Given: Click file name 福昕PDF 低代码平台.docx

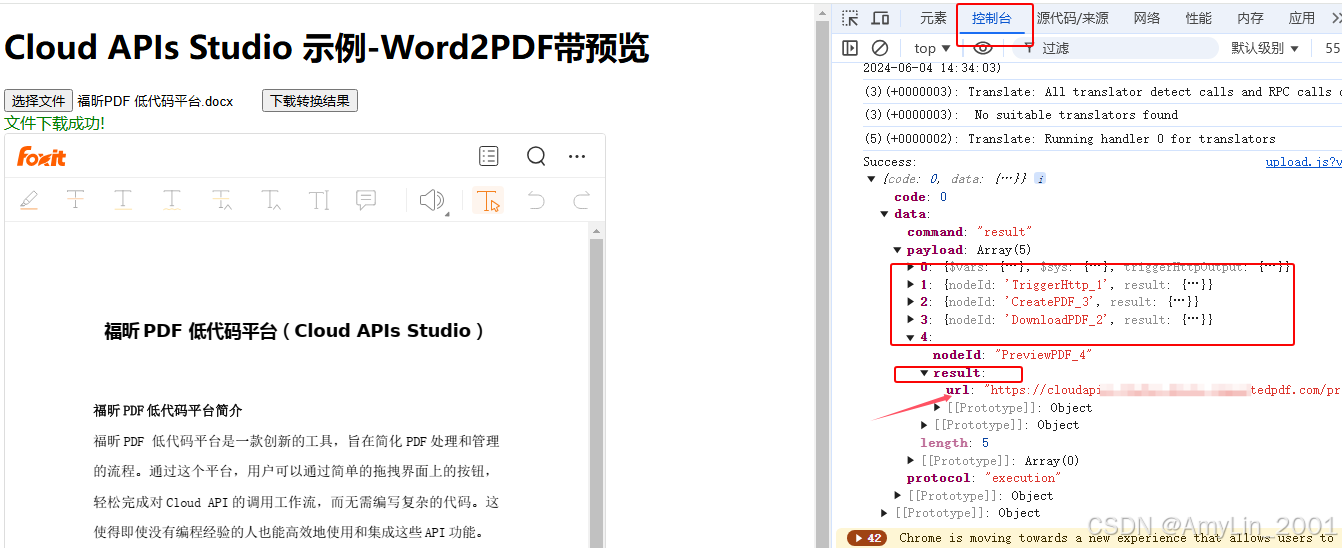Looking at the screenshot, I should (155, 101).
